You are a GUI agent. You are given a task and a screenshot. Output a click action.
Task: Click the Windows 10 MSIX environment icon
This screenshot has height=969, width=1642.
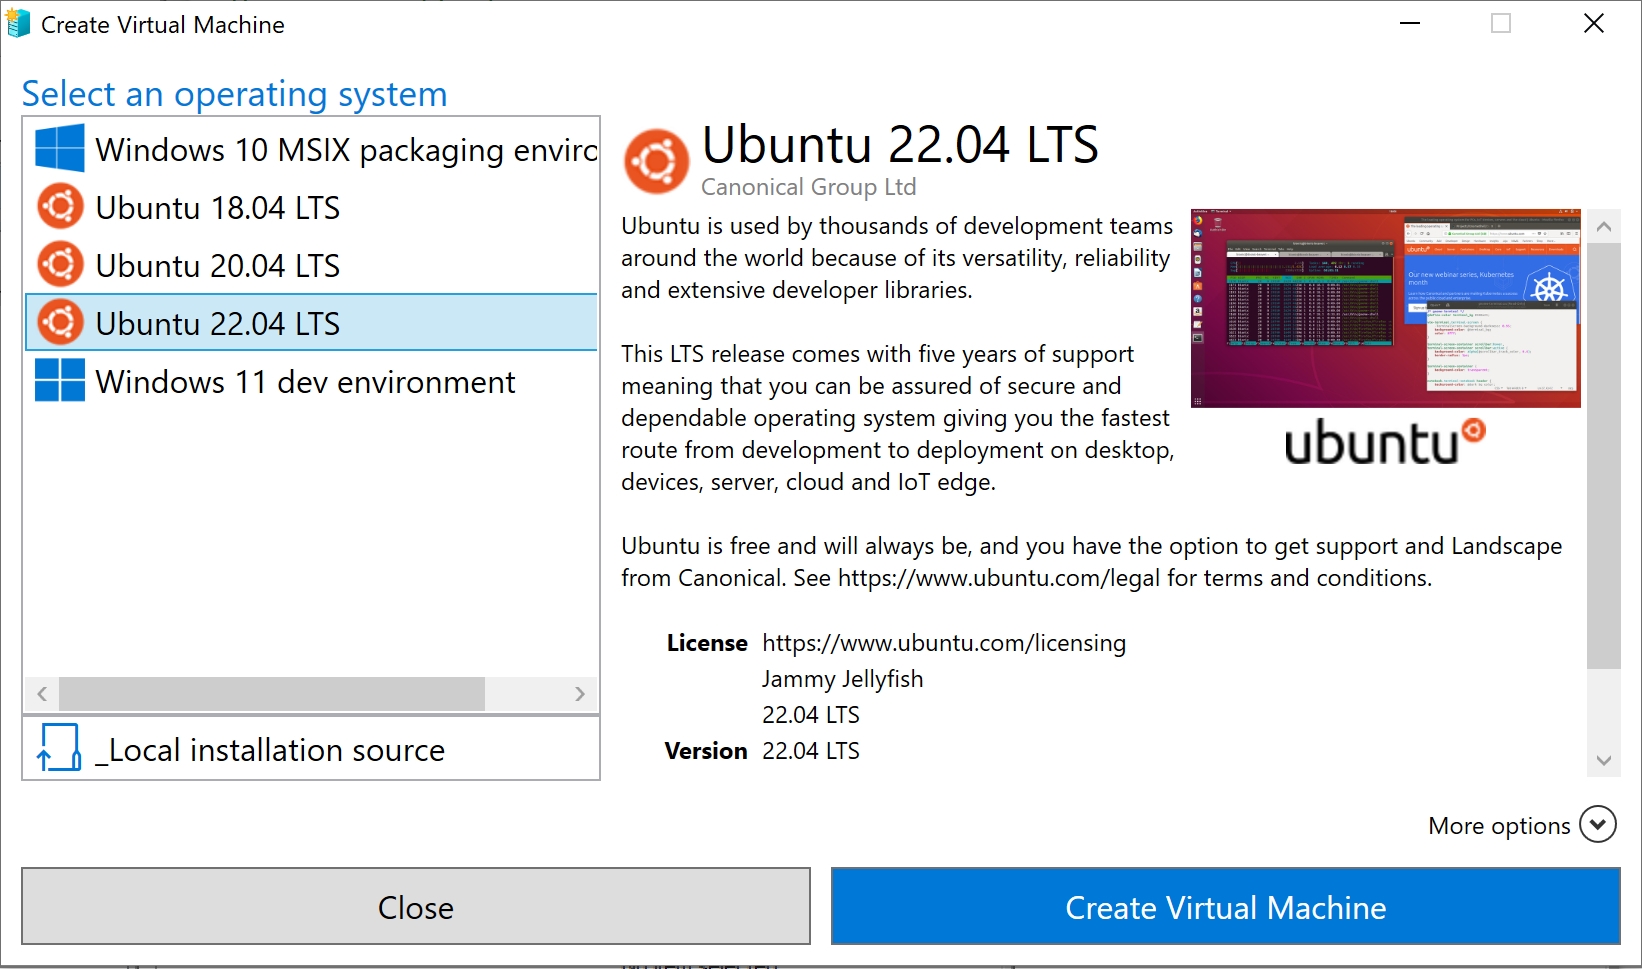tap(59, 148)
